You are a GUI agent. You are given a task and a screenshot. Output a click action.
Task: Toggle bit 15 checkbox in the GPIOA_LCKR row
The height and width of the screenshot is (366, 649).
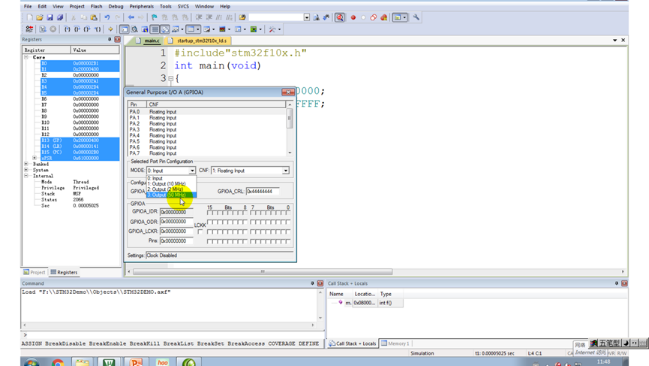point(210,232)
